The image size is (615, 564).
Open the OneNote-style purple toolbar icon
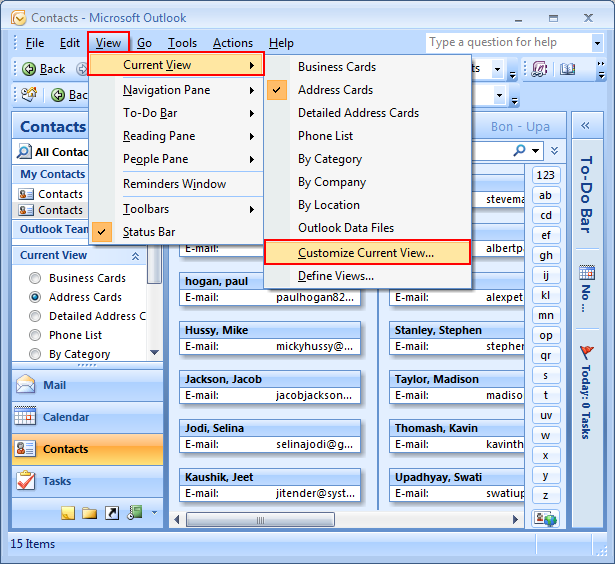pyautogui.click(x=539, y=69)
